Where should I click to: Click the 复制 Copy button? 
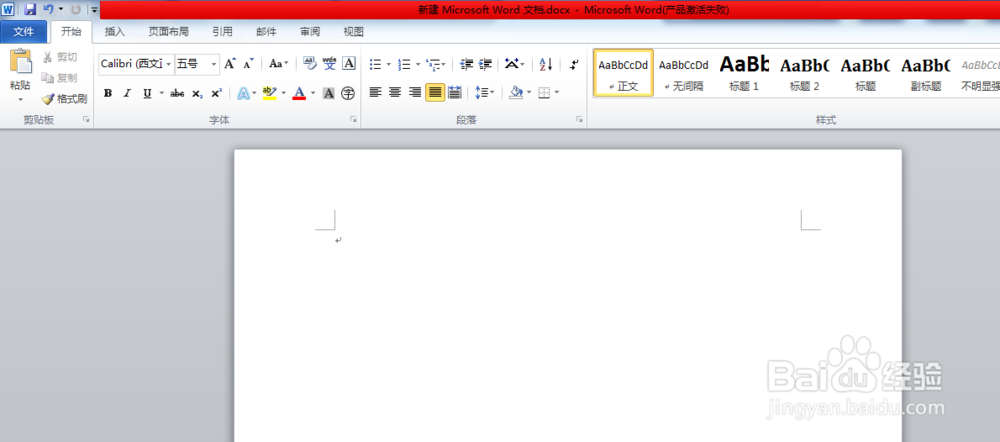tap(60, 78)
